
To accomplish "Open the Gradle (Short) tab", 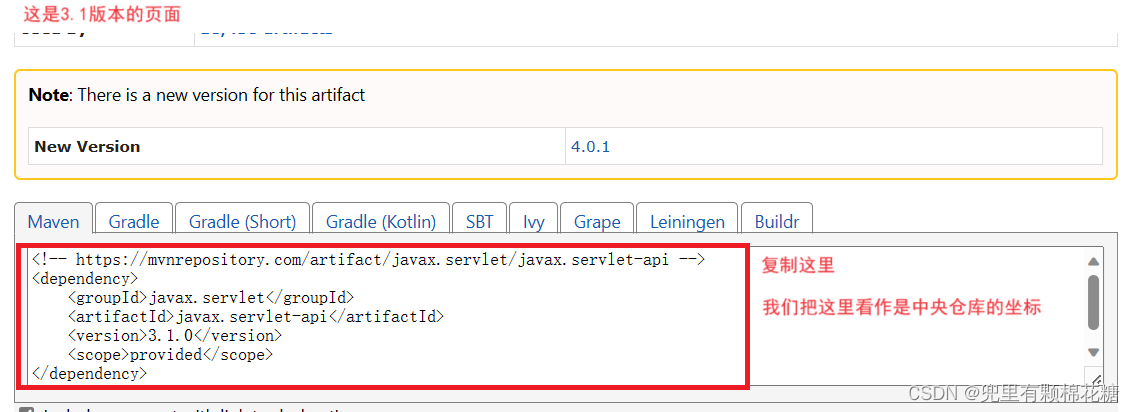I will pos(242,219).
